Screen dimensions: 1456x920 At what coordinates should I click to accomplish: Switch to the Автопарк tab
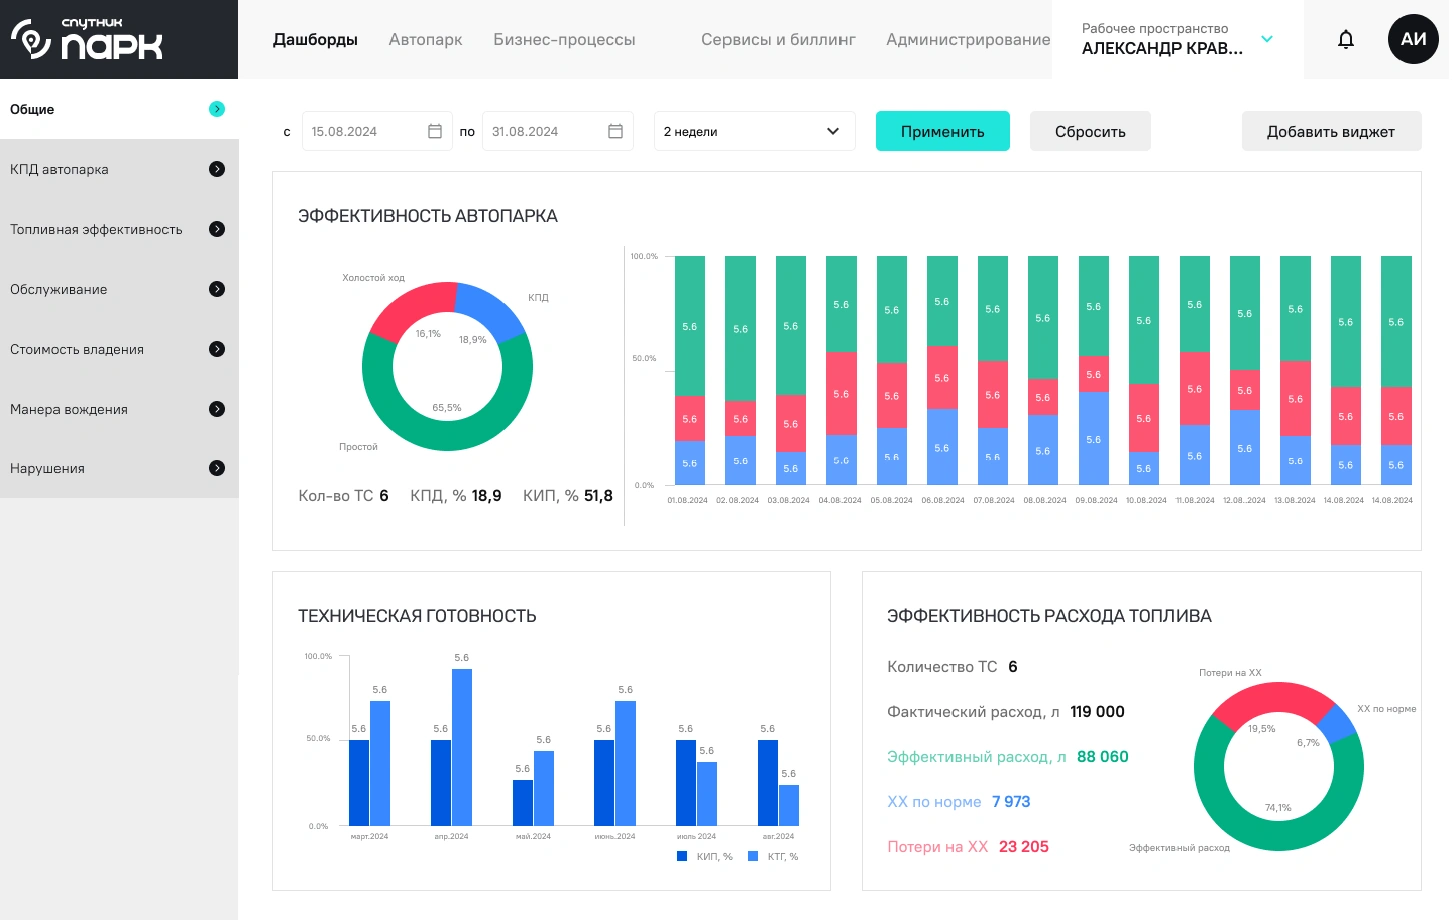coord(425,39)
